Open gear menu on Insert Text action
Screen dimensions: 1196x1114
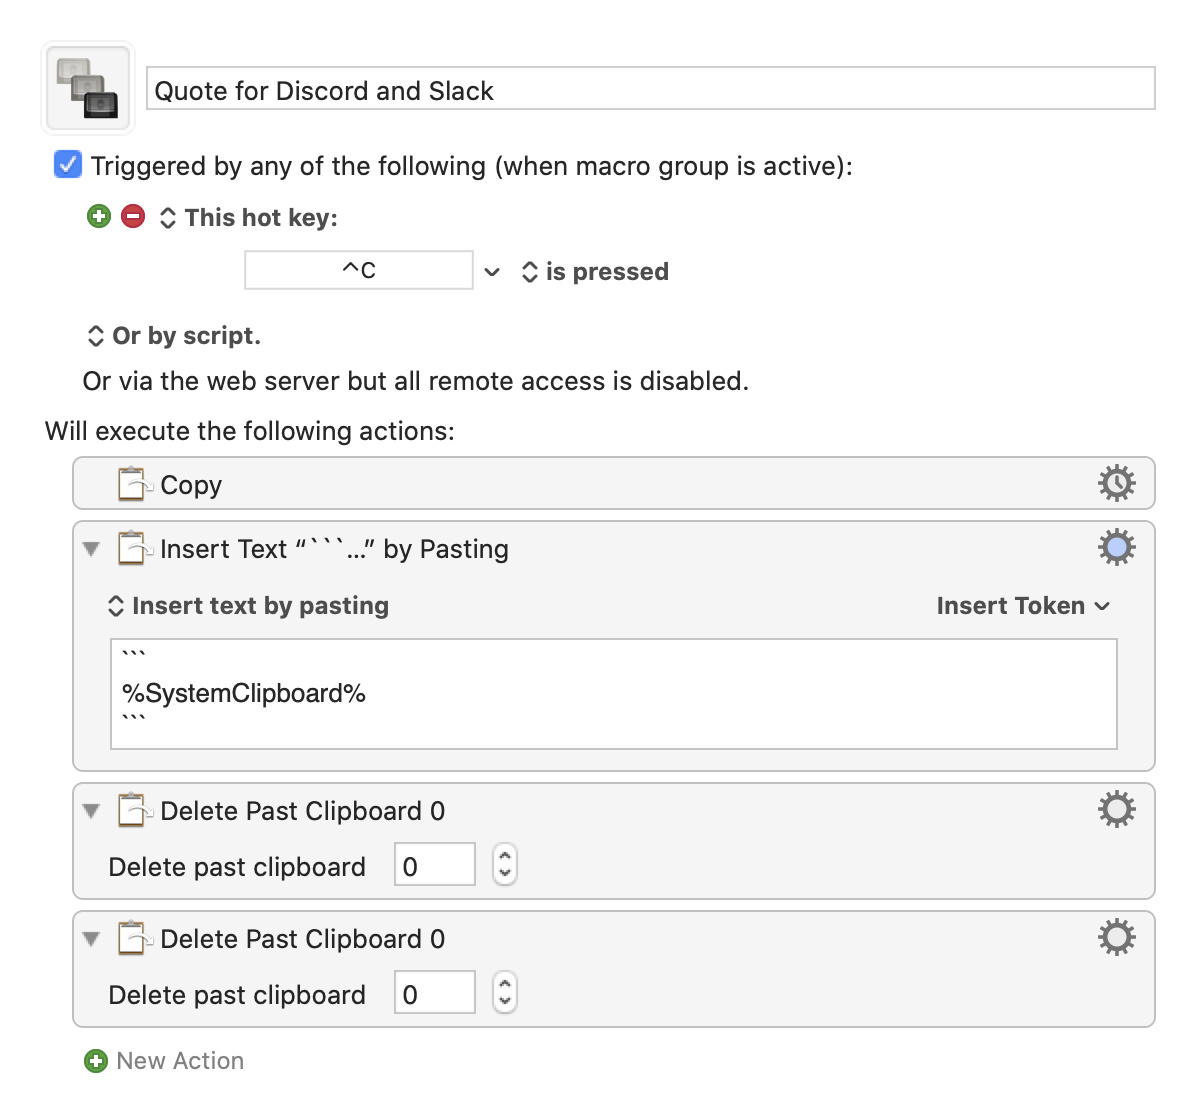1117,547
